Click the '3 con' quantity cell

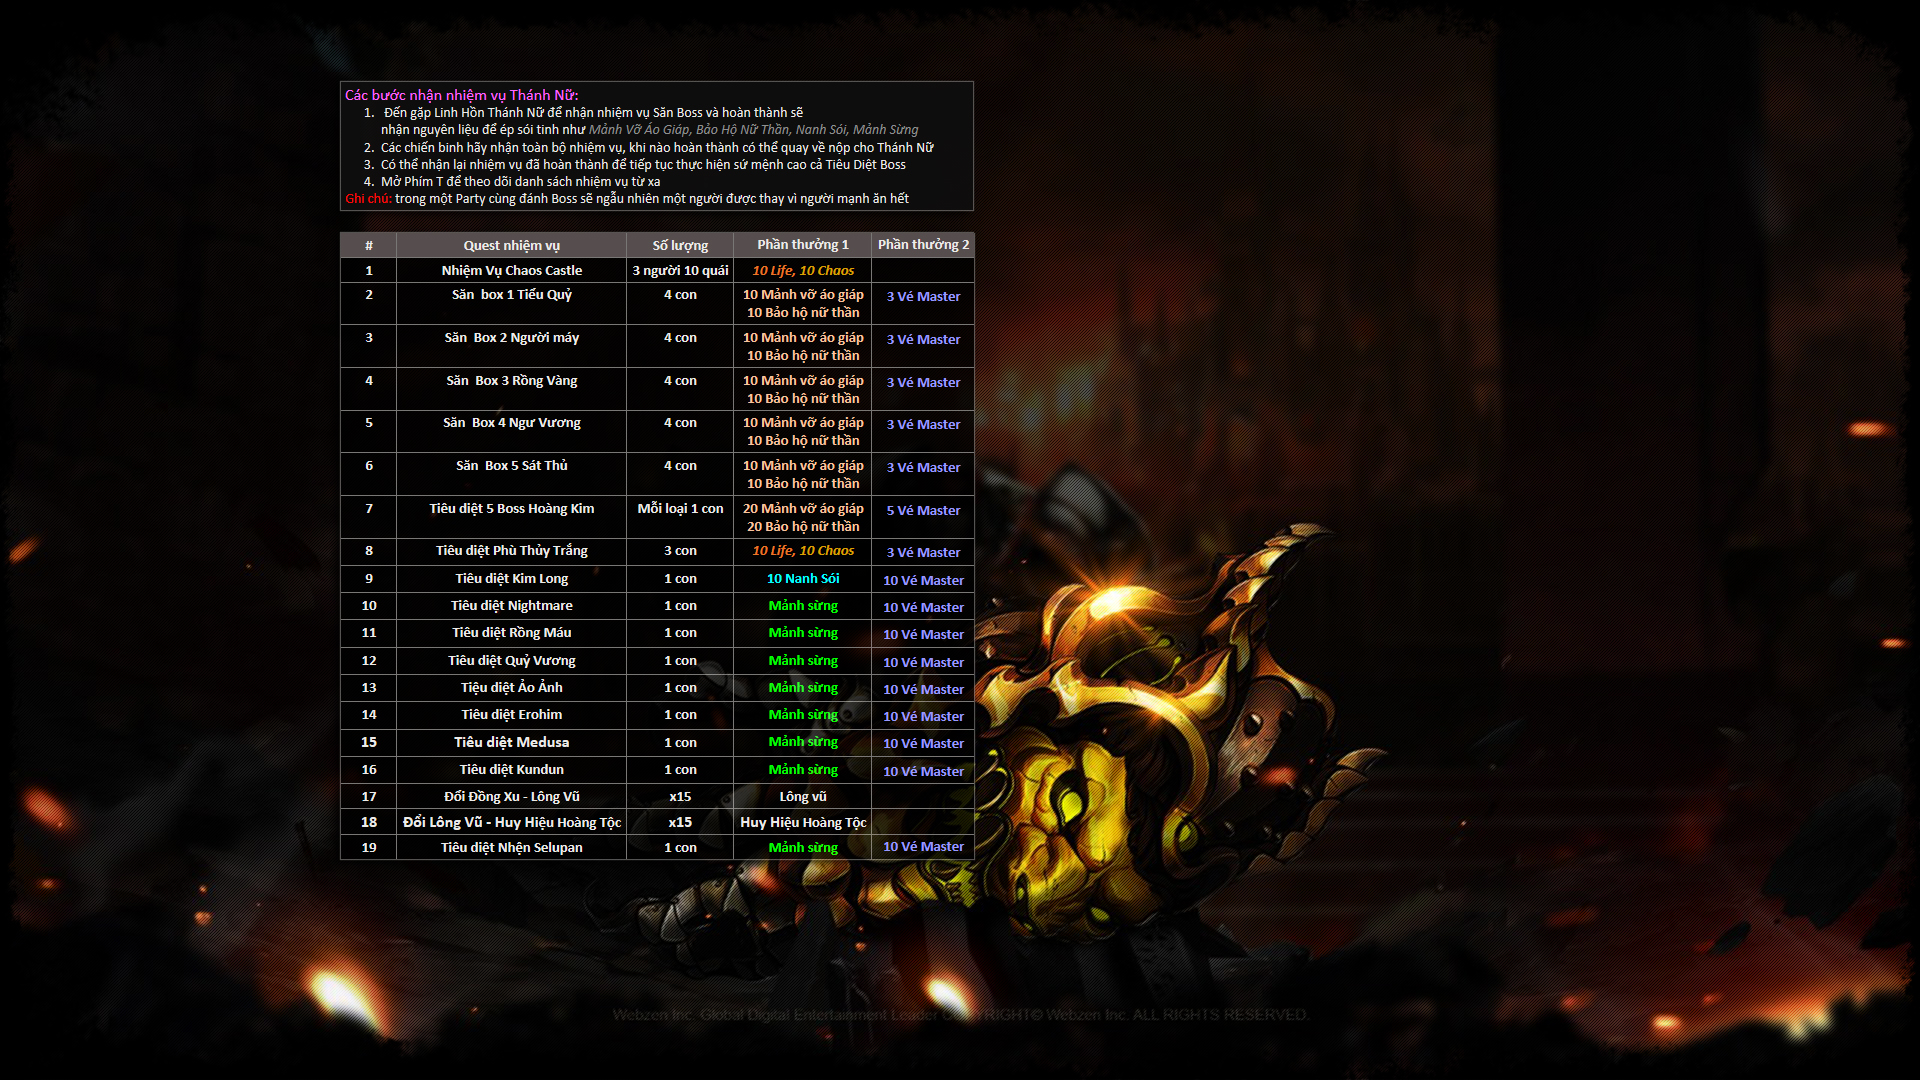point(680,551)
